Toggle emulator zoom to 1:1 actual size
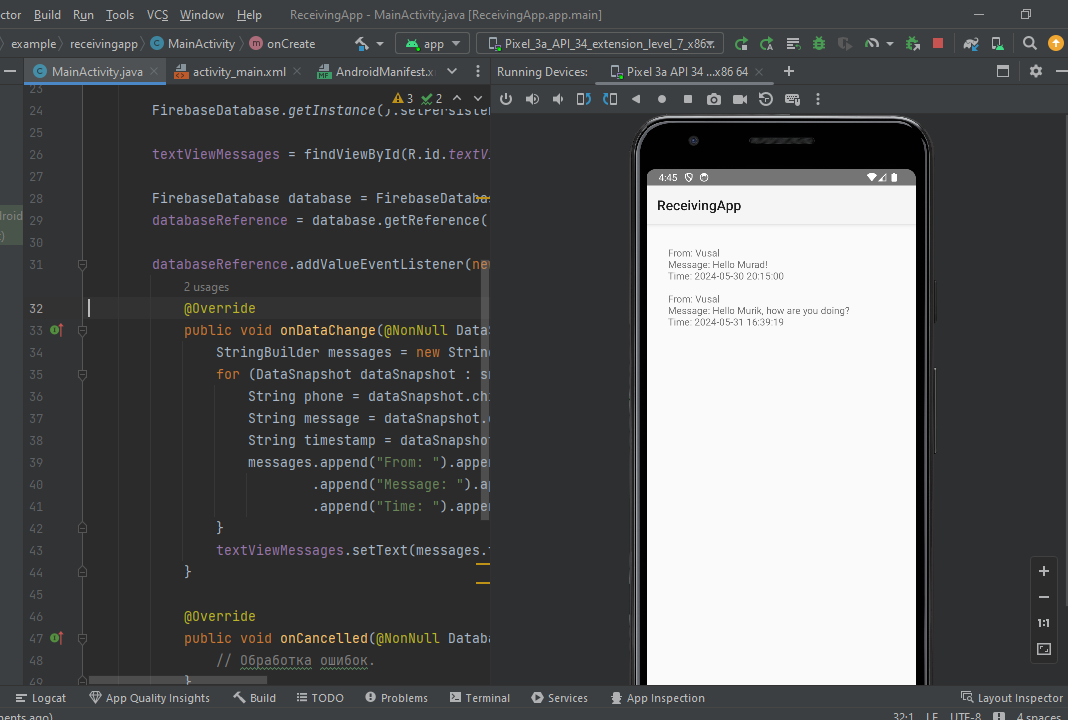Viewport: 1068px width, 720px height. coord(1044,623)
